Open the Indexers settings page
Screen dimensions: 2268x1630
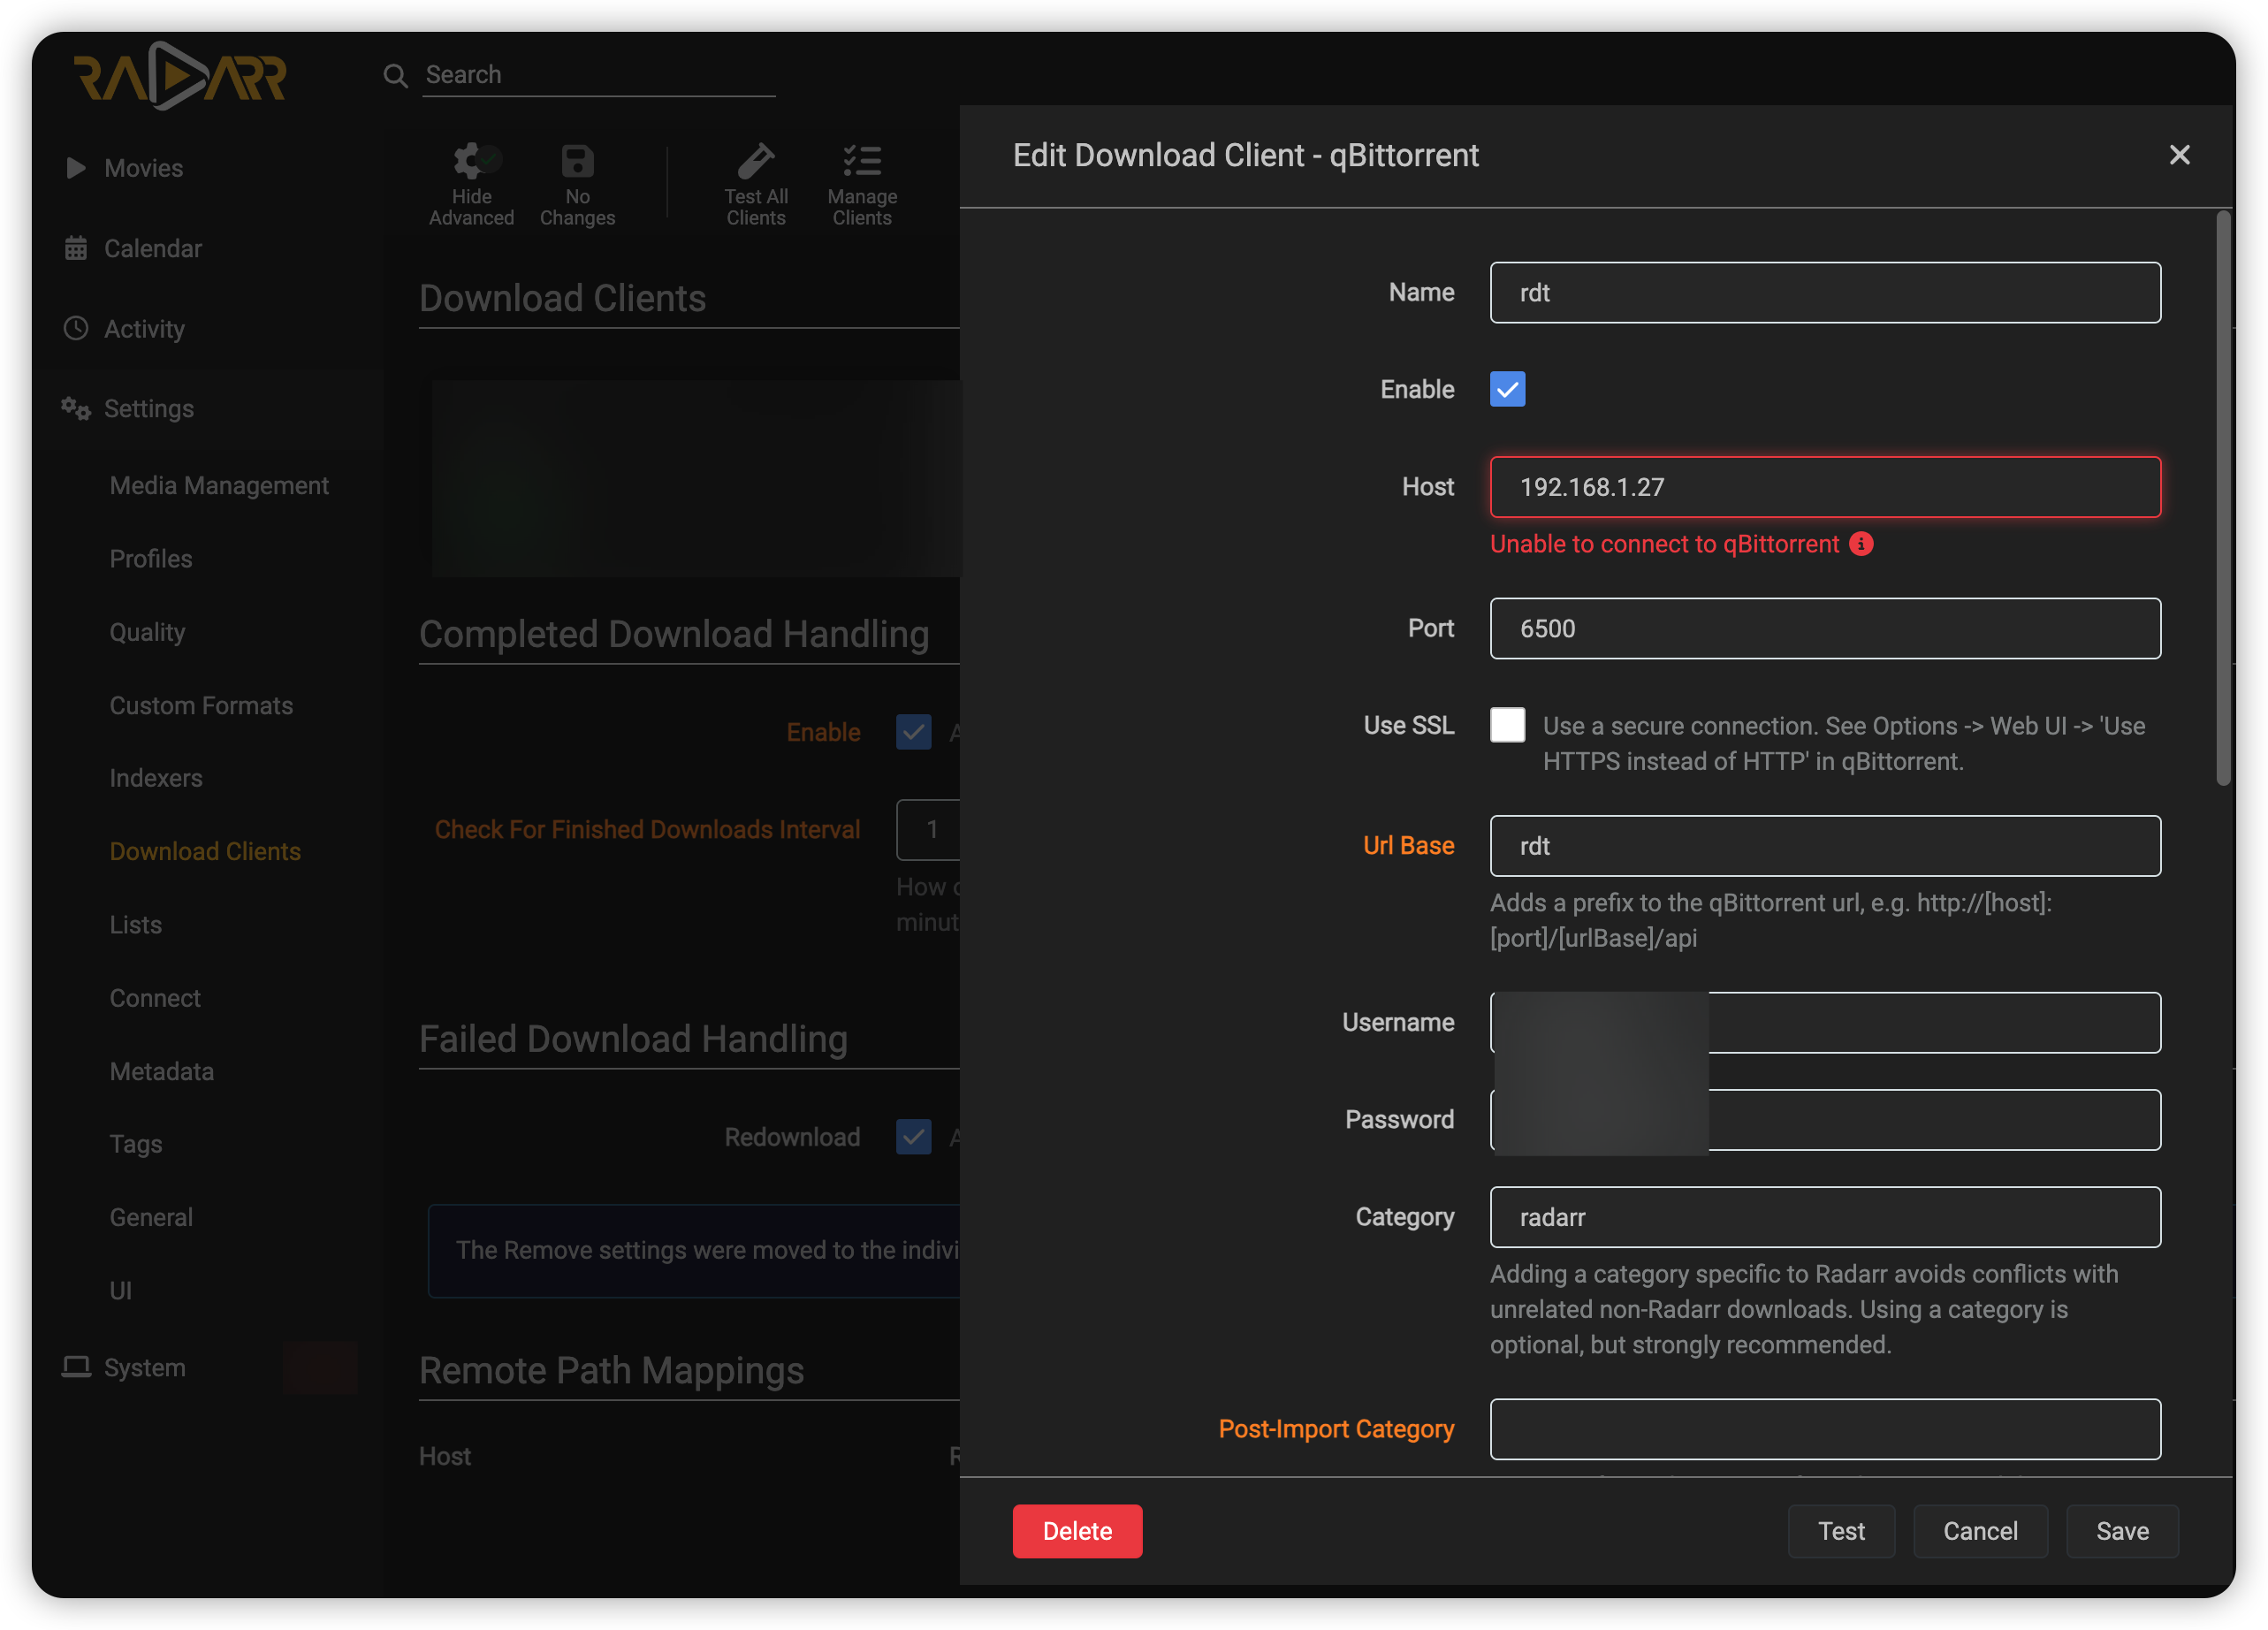pyautogui.click(x=156, y=778)
